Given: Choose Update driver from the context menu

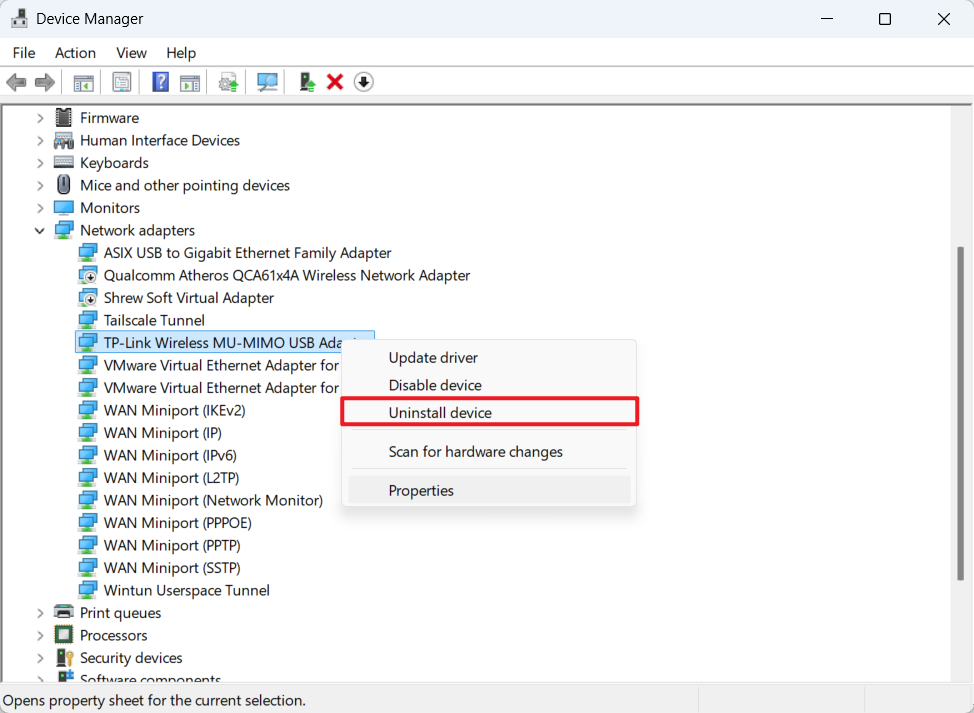Looking at the screenshot, I should (x=433, y=357).
